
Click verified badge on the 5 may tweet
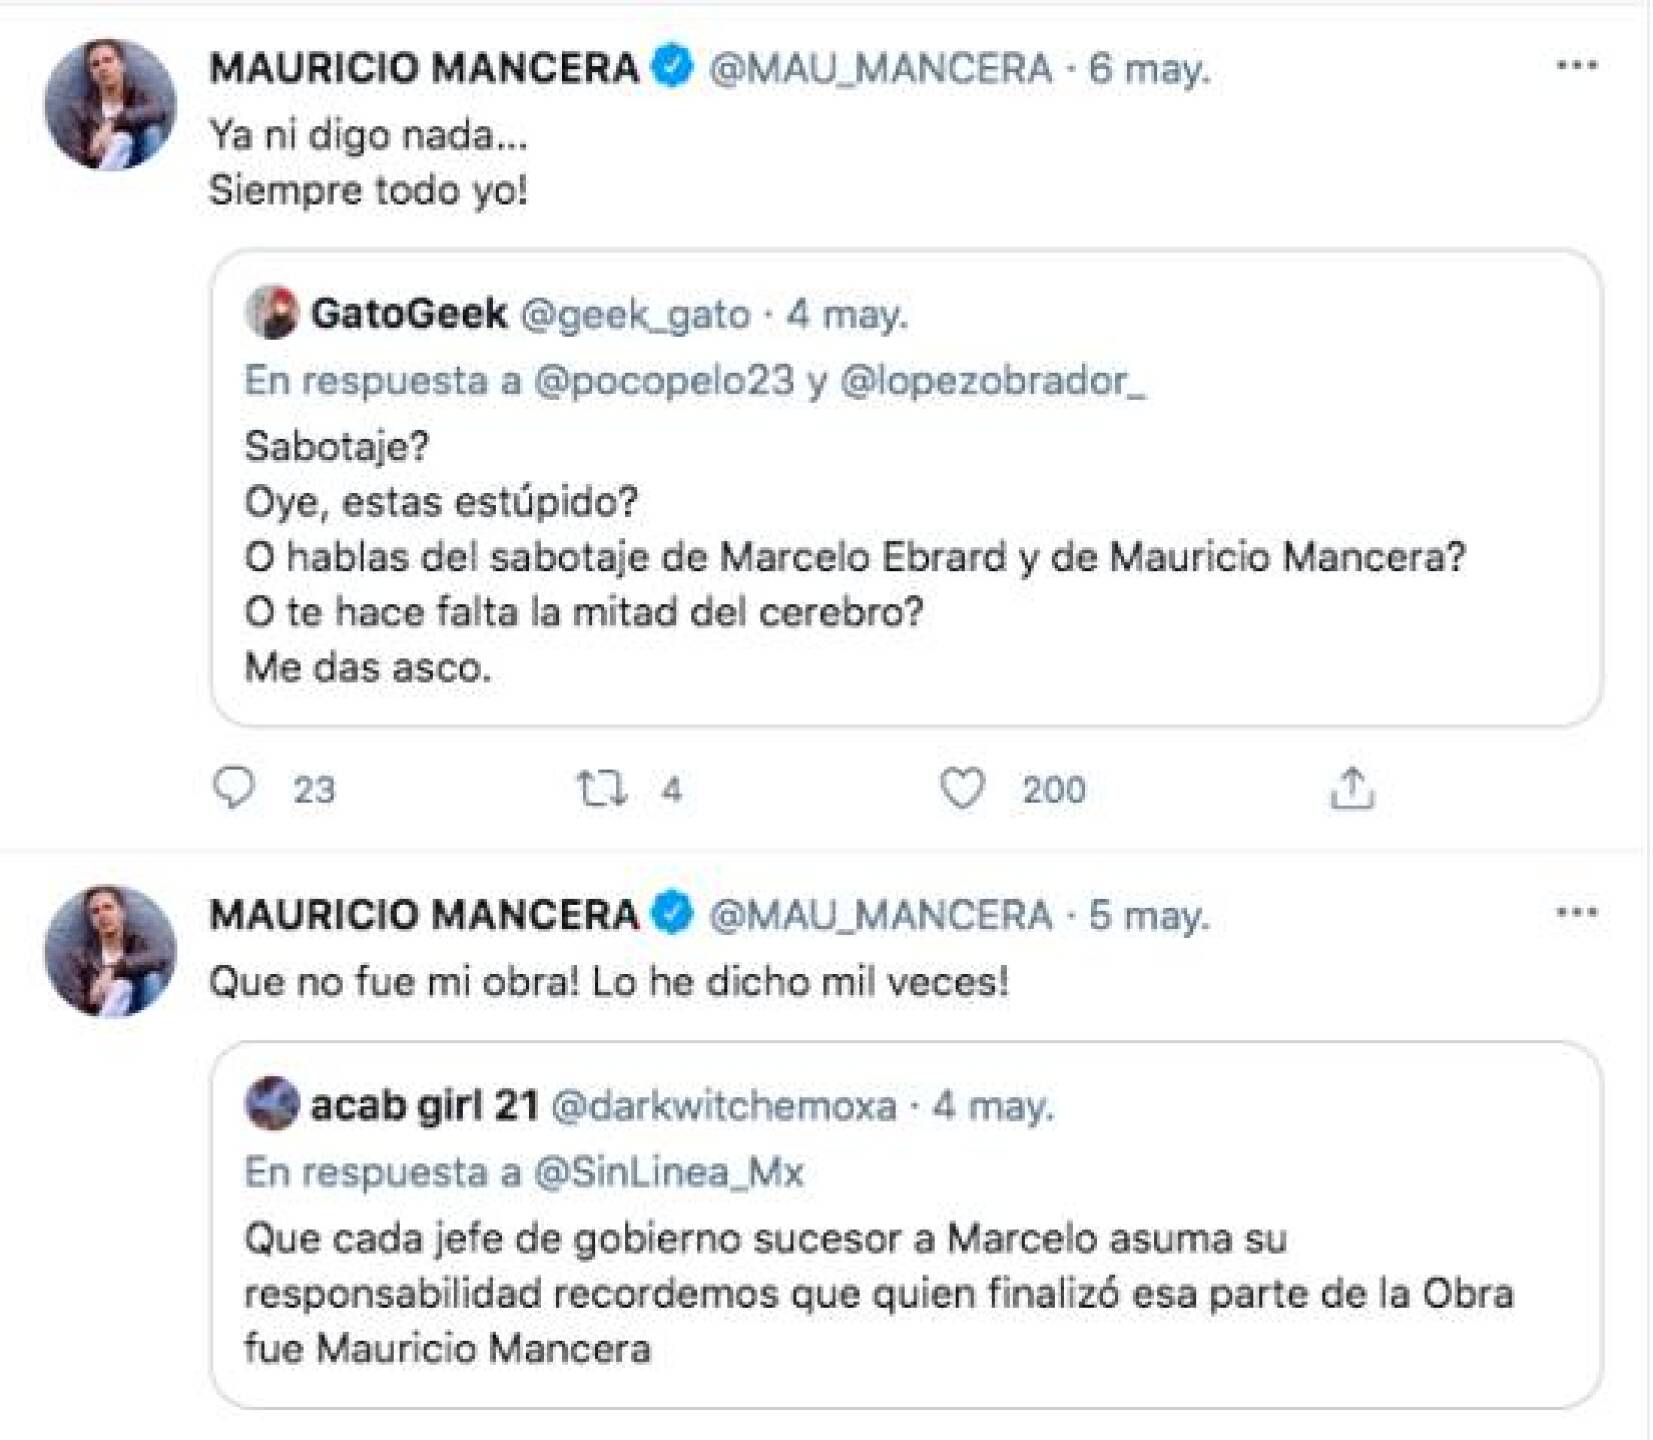point(672,913)
